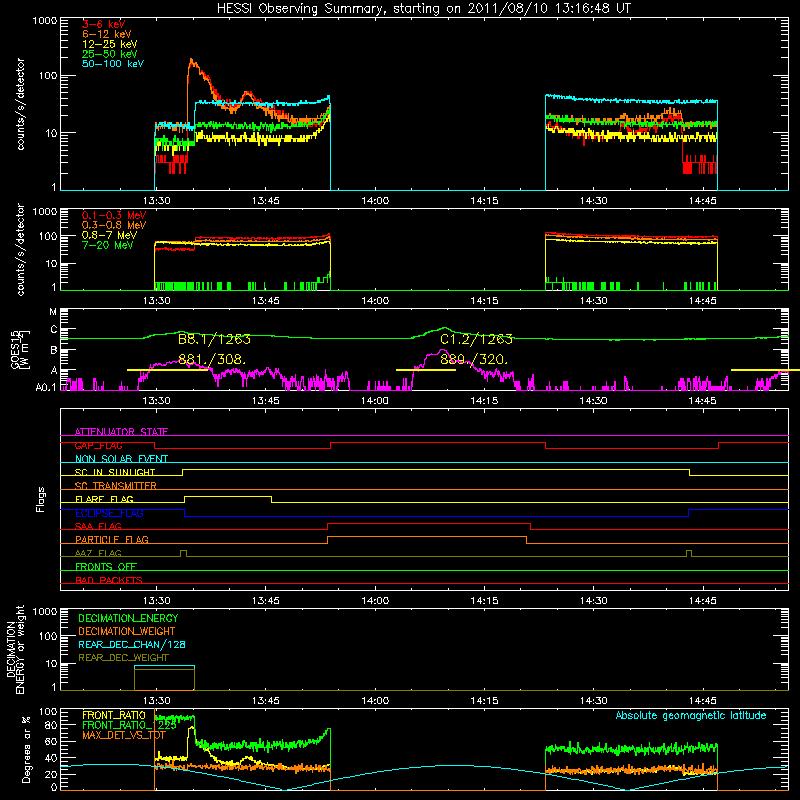Select the SC_IN_SUNLIGHT flag label
Viewport: 800px width, 800px height.
pyautogui.click(x=115, y=472)
